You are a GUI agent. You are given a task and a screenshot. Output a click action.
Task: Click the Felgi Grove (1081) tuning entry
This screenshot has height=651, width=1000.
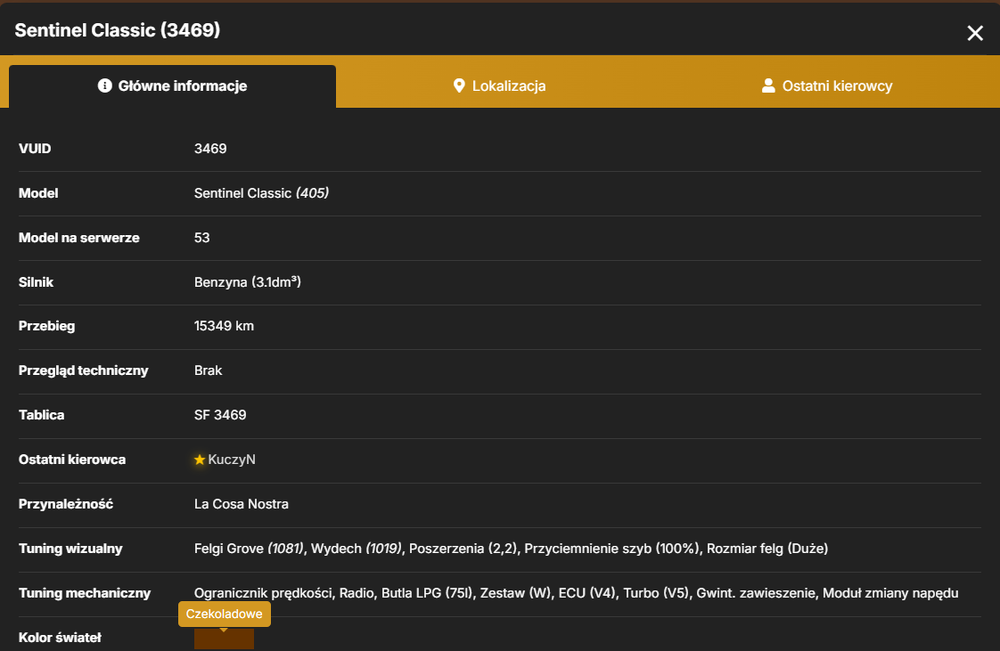click(x=249, y=548)
